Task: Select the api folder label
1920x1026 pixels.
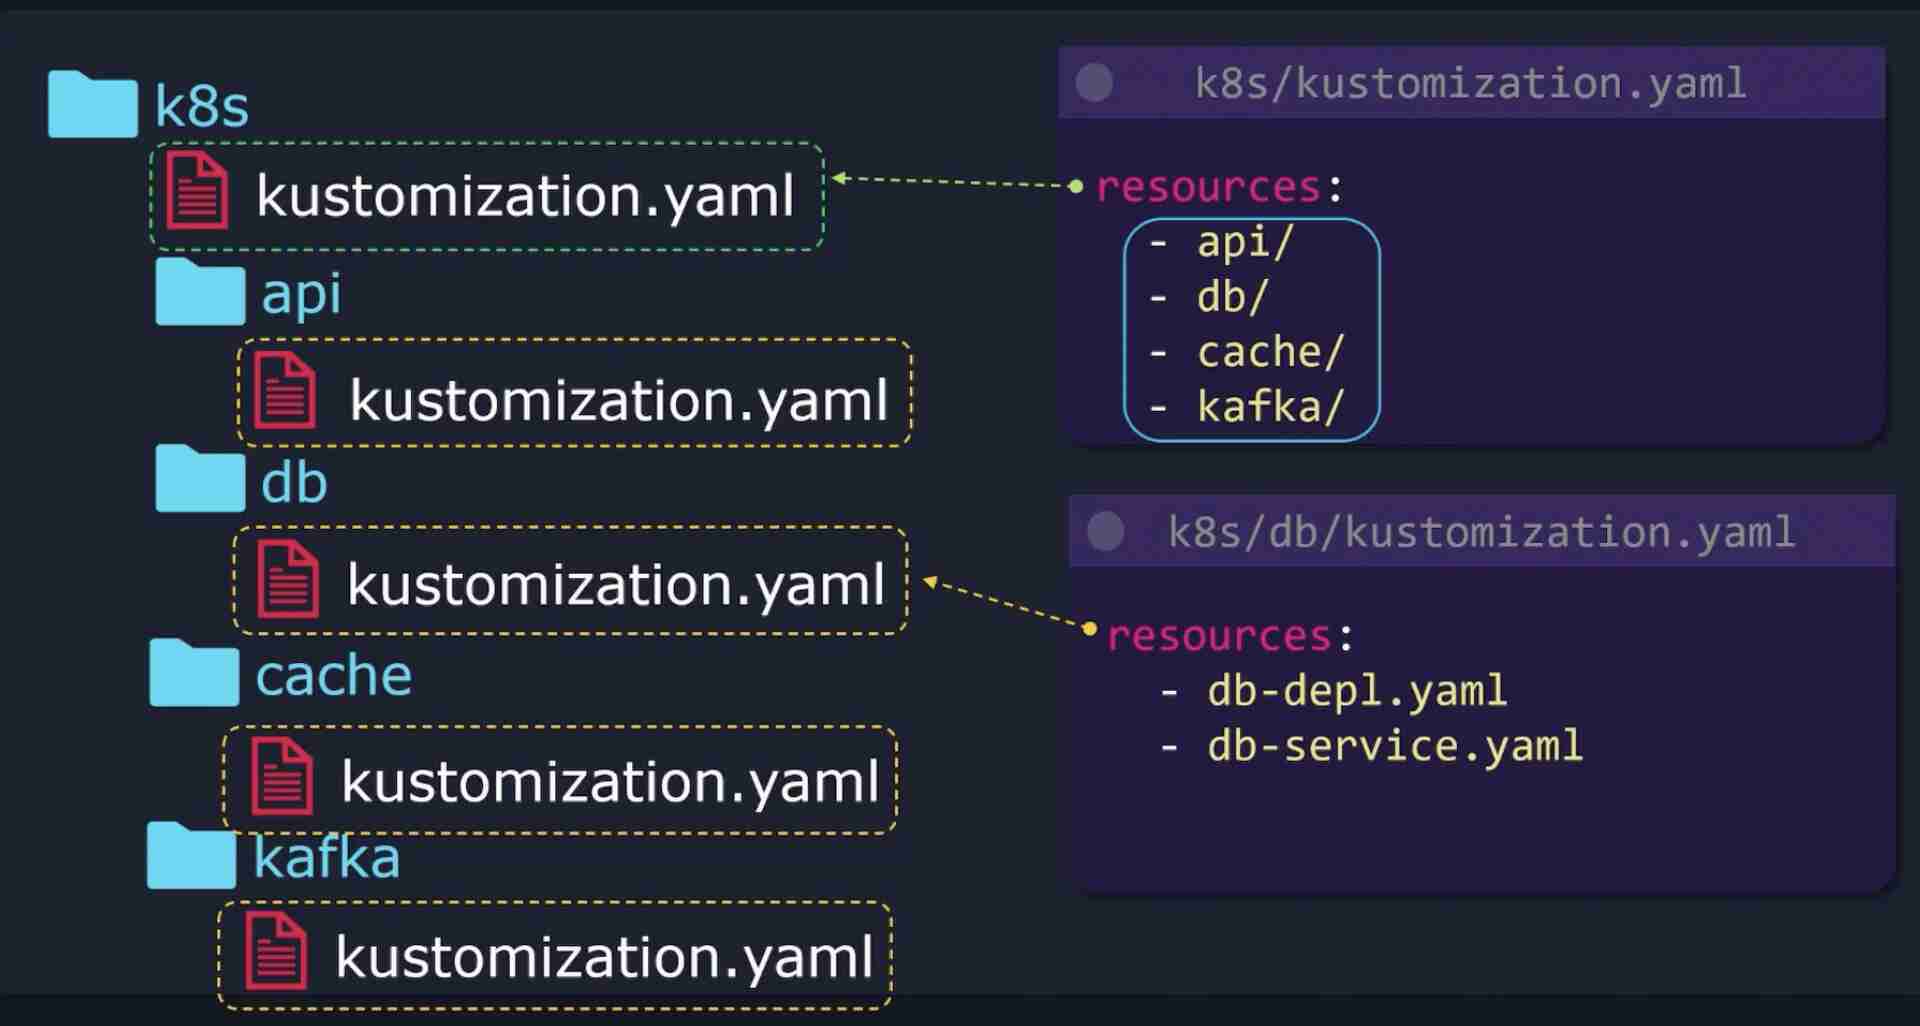Action: (301, 296)
